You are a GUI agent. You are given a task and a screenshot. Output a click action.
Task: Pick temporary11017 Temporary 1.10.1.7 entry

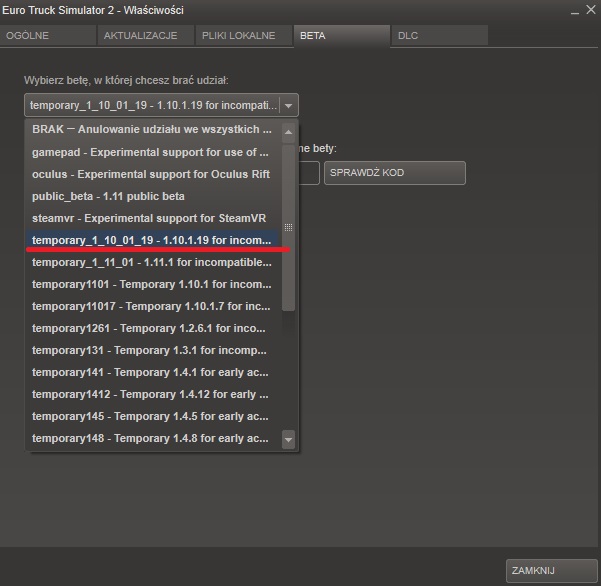pyautogui.click(x=153, y=306)
